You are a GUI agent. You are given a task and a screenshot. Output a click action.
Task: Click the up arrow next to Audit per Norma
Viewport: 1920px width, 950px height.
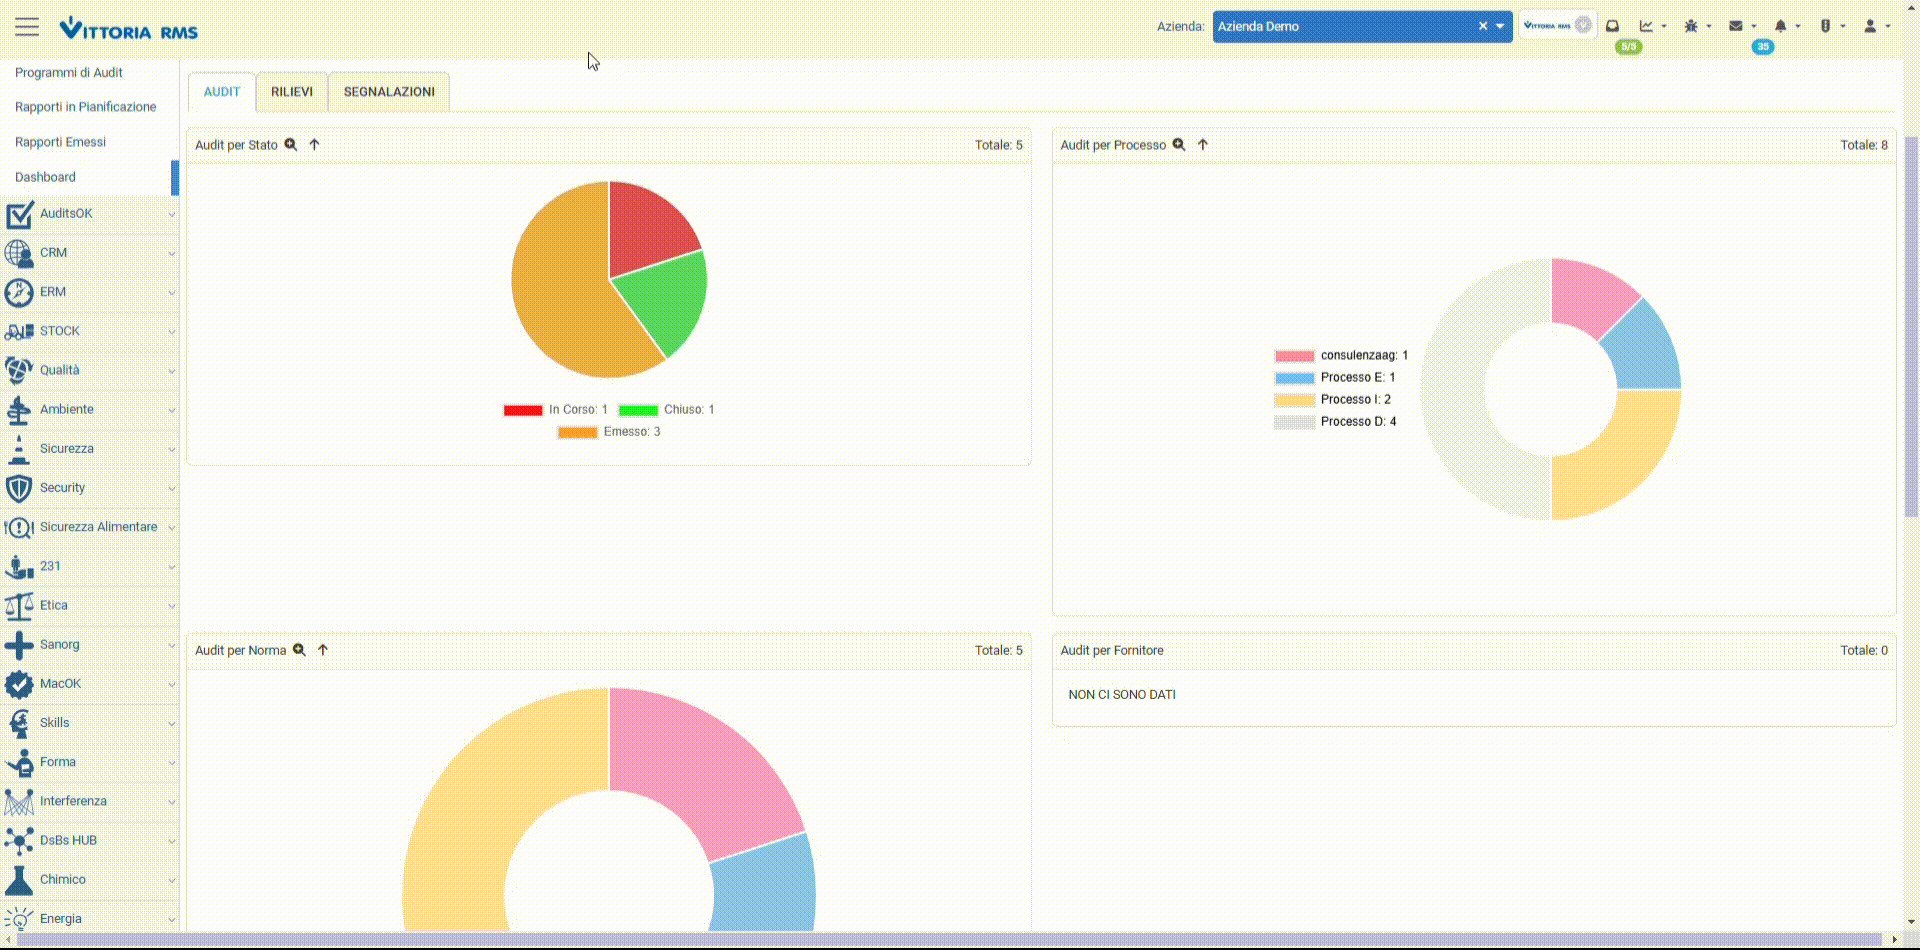pyautogui.click(x=323, y=649)
